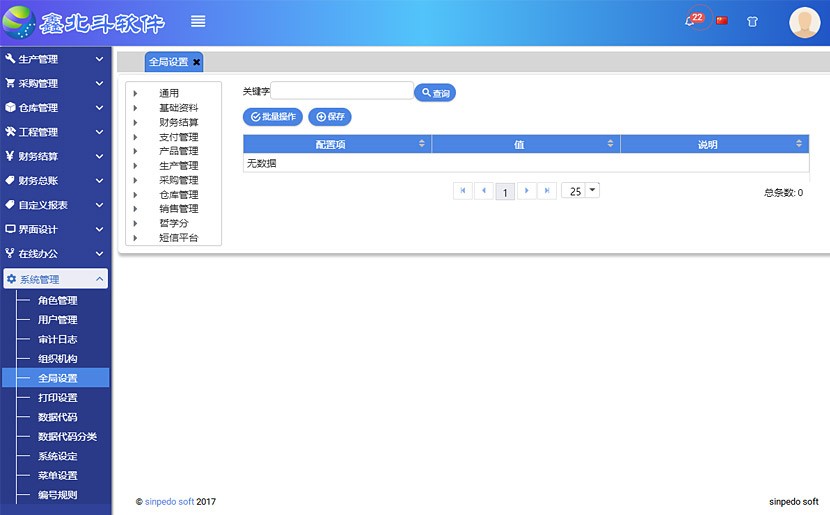Open the page size dropdown showing 25
This screenshot has height=515, width=830.
pos(581,190)
